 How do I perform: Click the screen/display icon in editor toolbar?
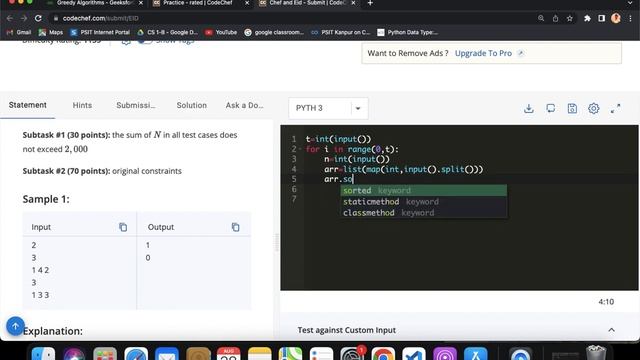pos(551,108)
